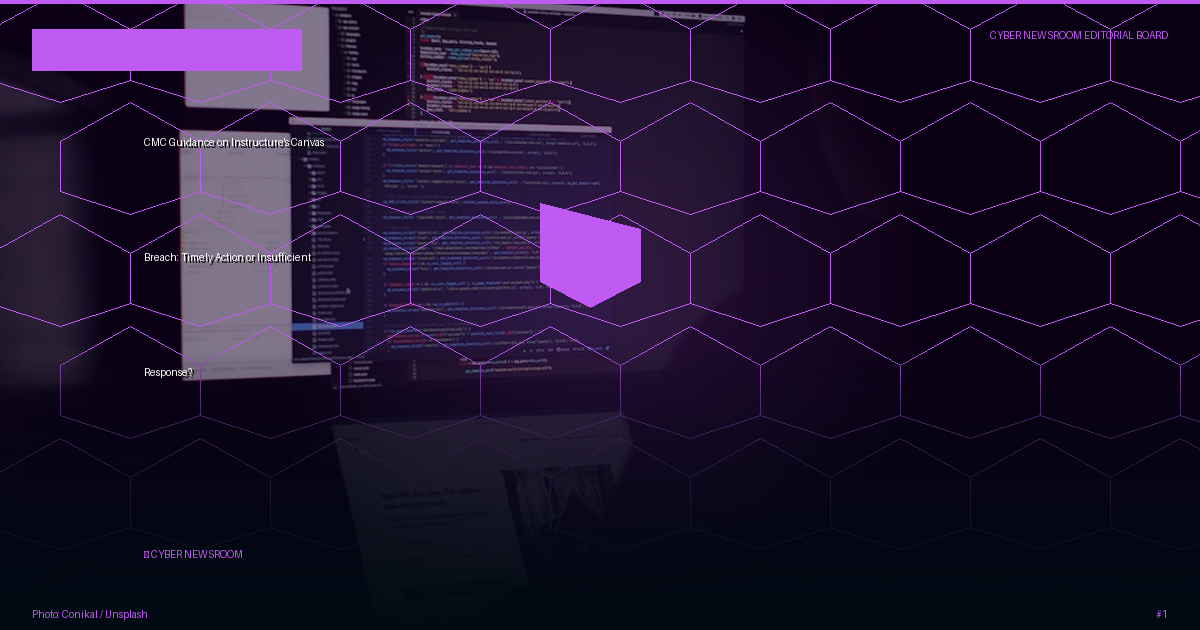Click the small glyph before the CYBER NEWSROOM label
This screenshot has width=1200, height=630.
[146, 554]
